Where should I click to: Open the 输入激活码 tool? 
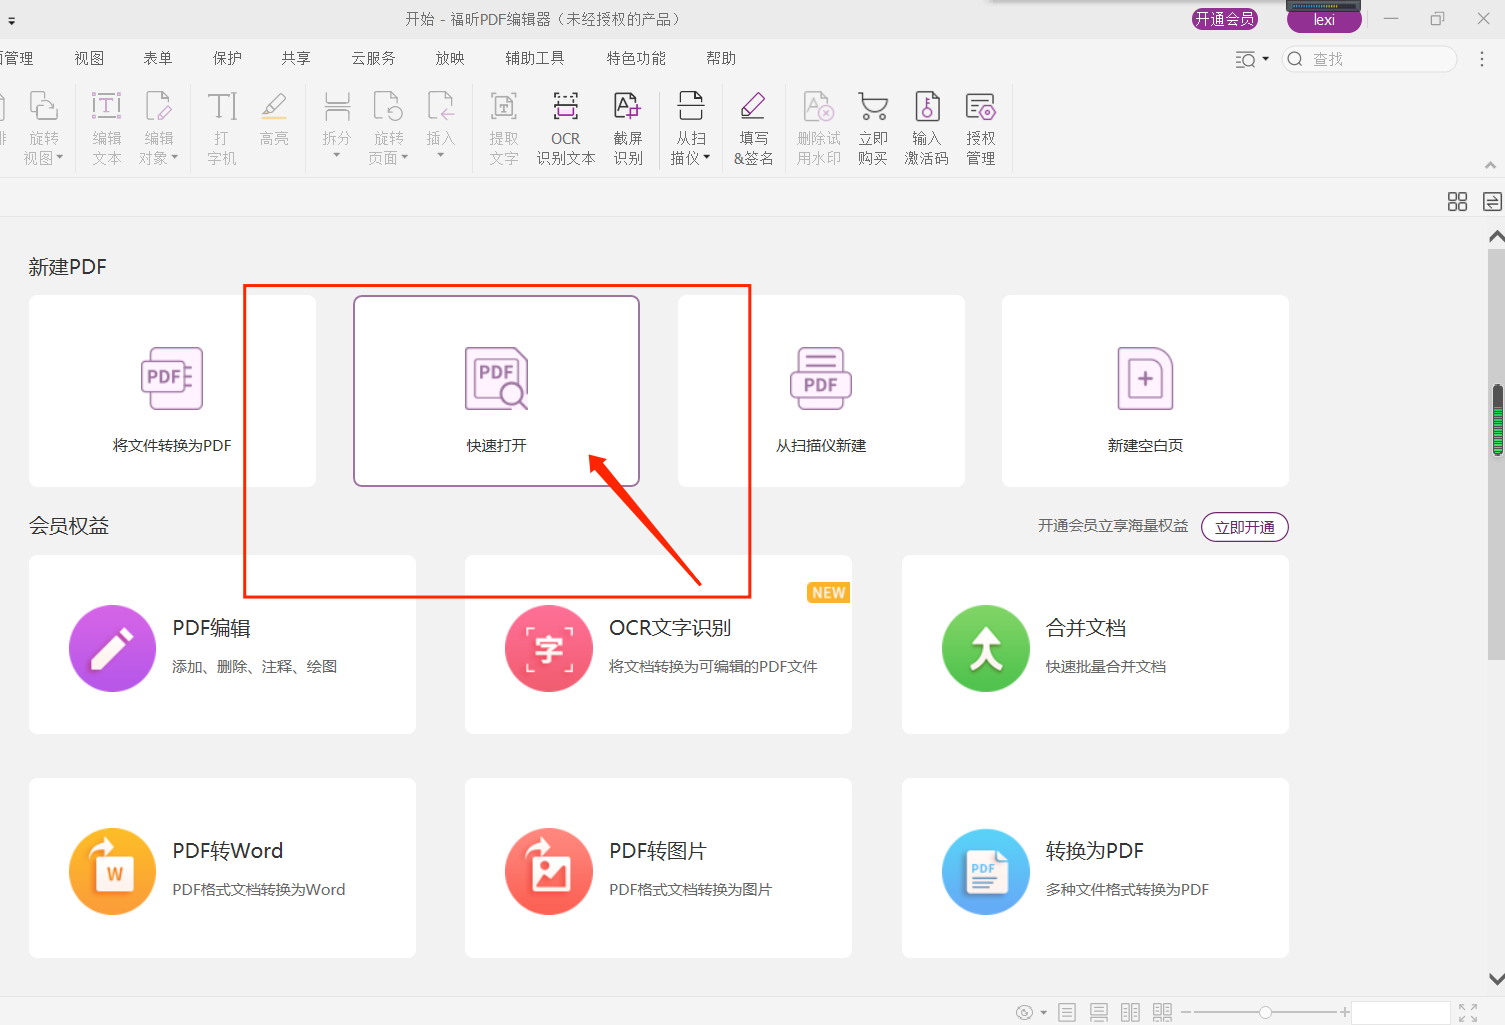927,128
